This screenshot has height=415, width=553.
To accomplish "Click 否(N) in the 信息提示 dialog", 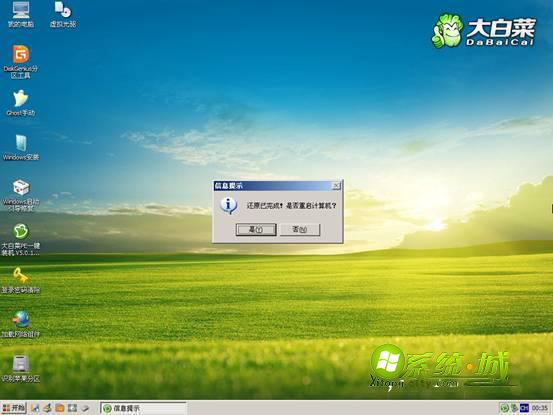I will [x=300, y=230].
